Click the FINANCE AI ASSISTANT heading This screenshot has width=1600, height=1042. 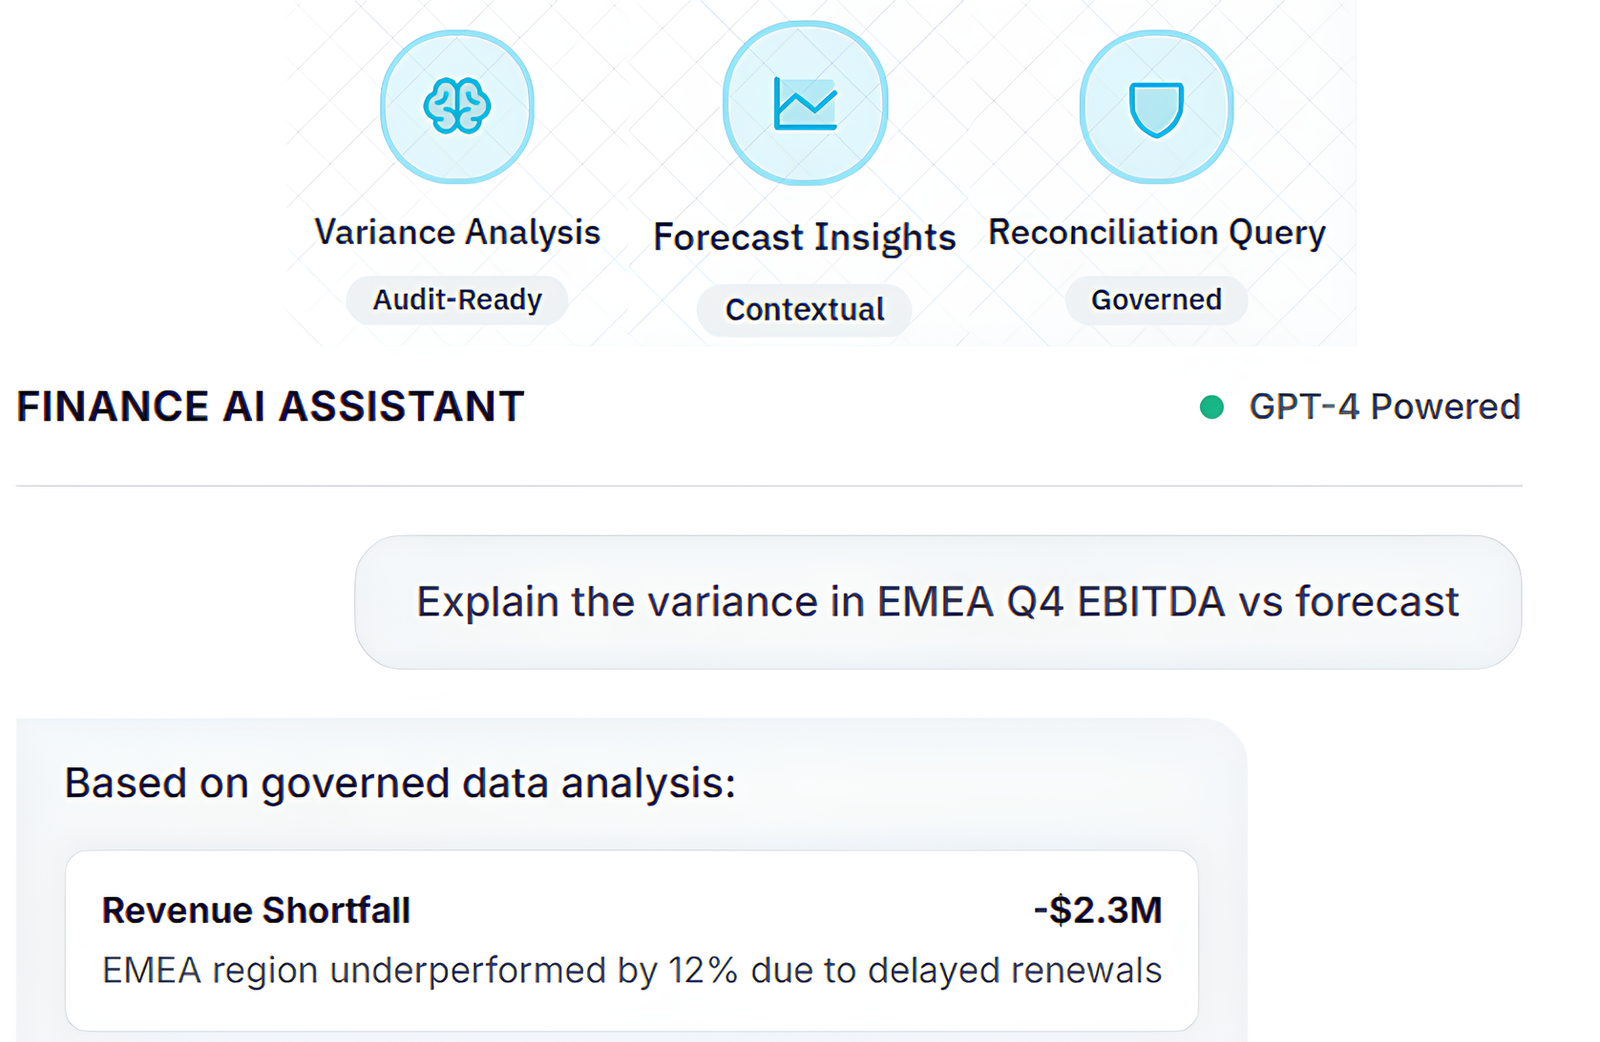pos(270,407)
